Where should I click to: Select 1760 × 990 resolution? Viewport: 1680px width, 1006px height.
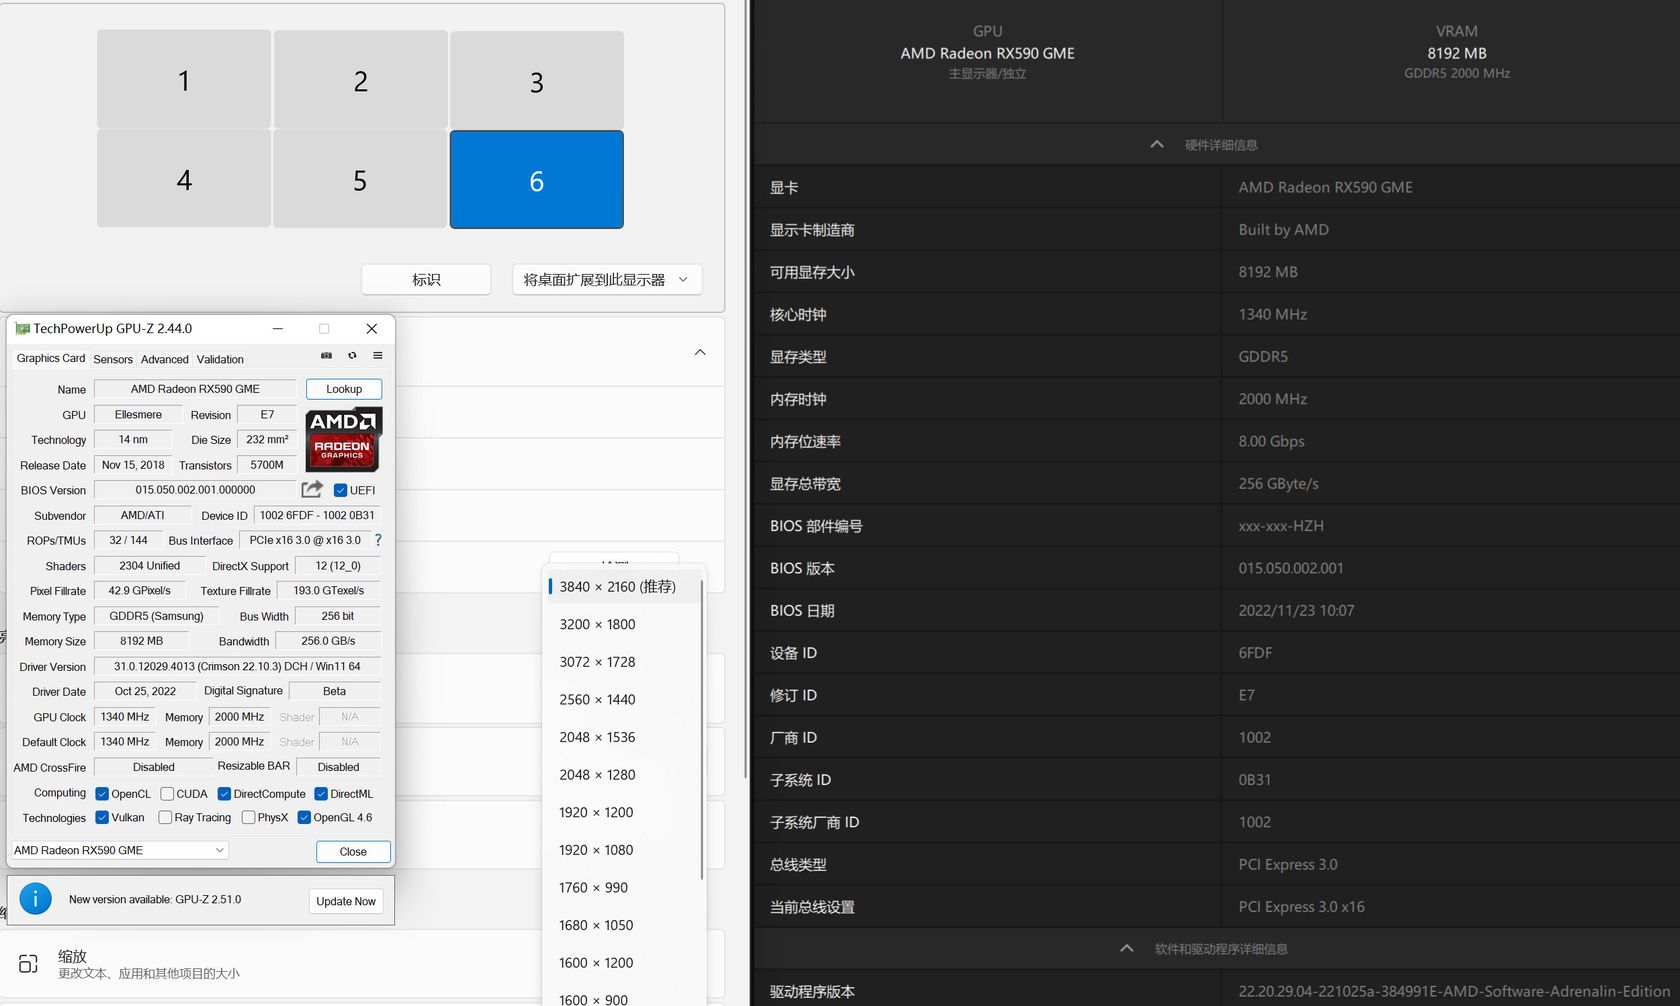(624, 888)
